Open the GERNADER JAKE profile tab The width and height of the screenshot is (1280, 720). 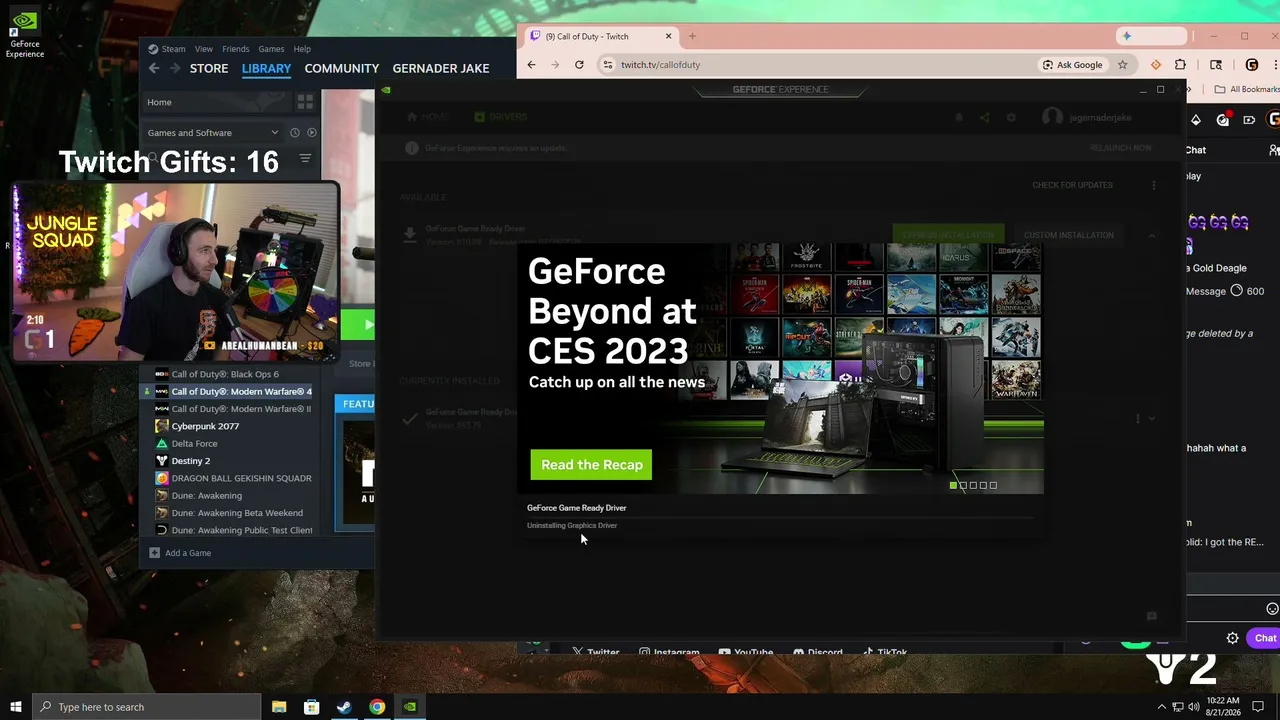click(x=441, y=68)
